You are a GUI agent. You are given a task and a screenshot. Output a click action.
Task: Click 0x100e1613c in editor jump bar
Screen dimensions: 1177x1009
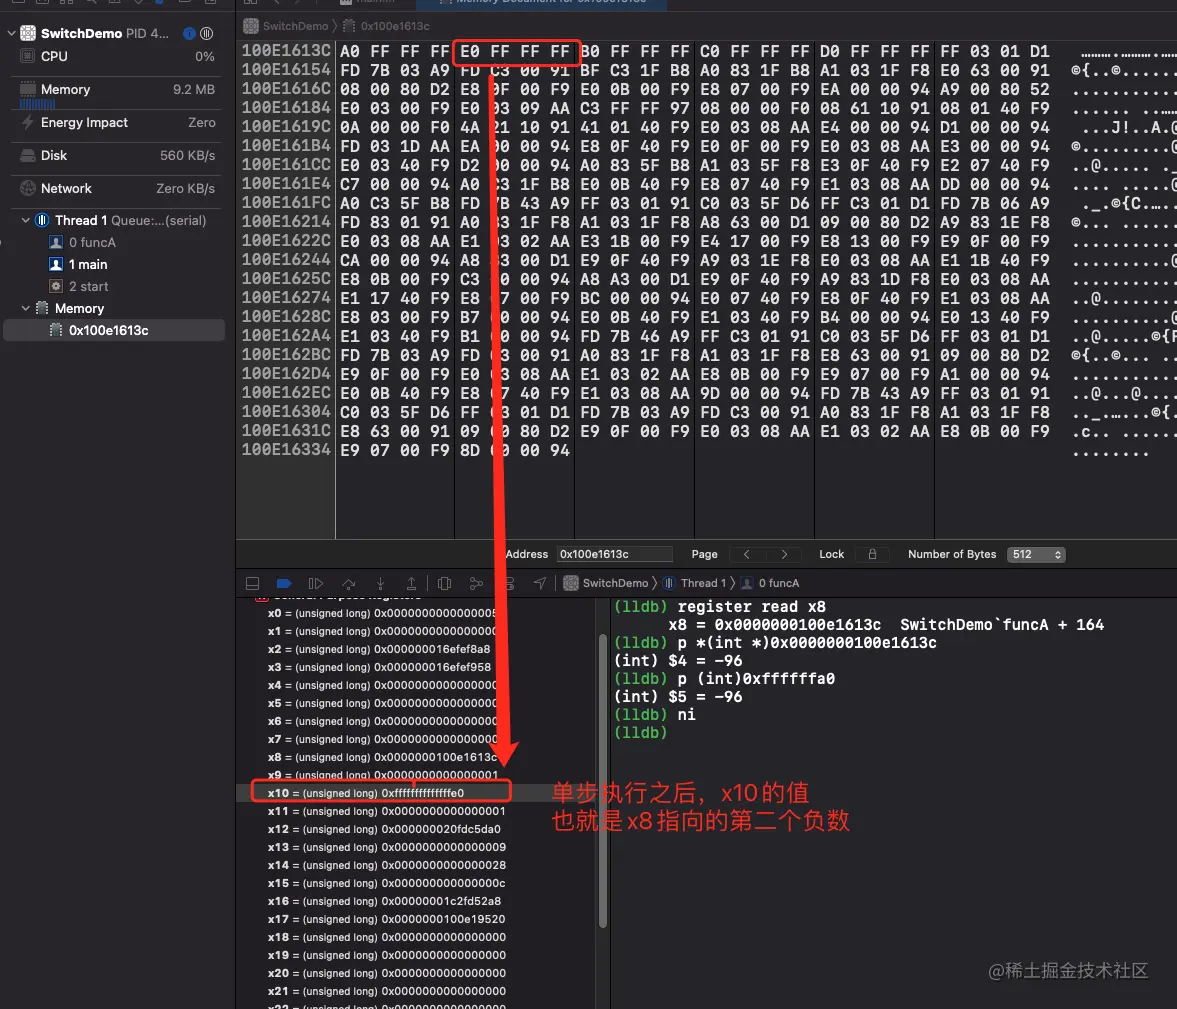tap(387, 26)
